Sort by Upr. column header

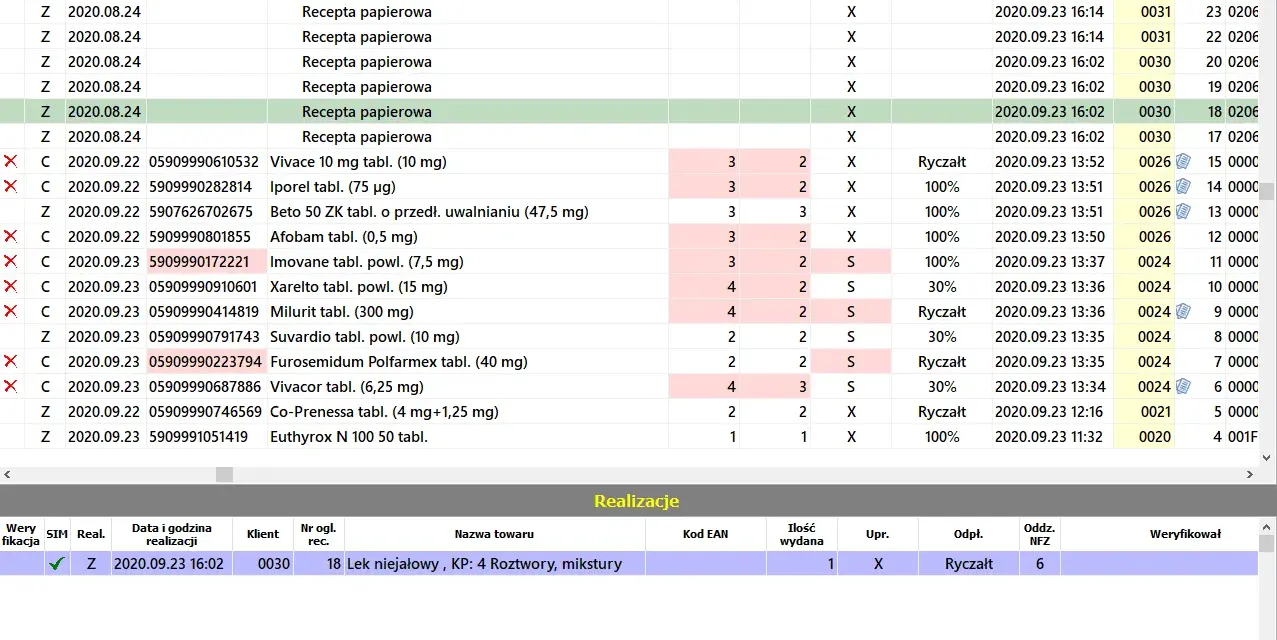[878, 534]
